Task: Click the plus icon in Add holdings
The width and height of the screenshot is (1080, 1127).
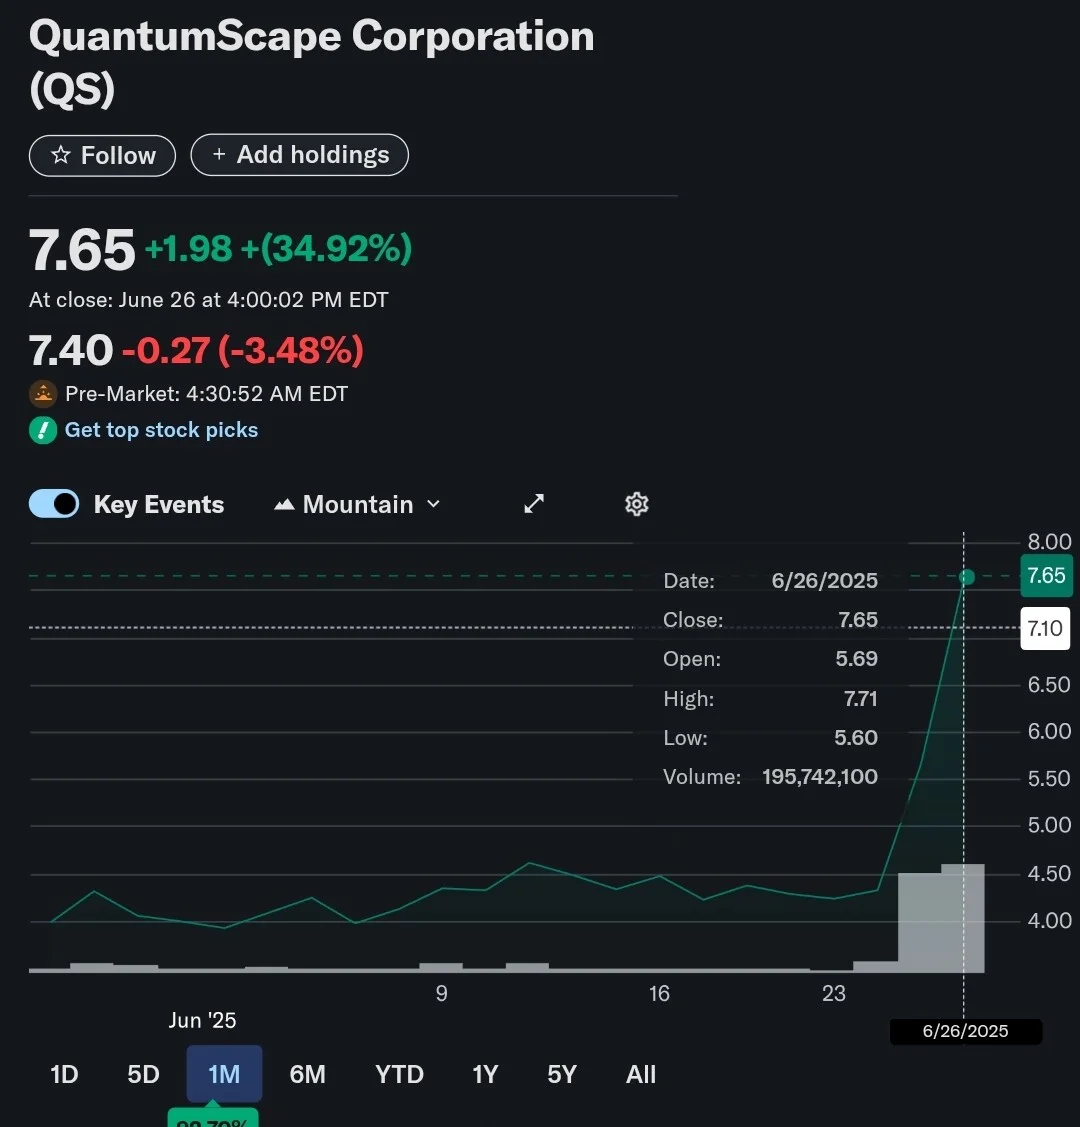Action: [219, 155]
